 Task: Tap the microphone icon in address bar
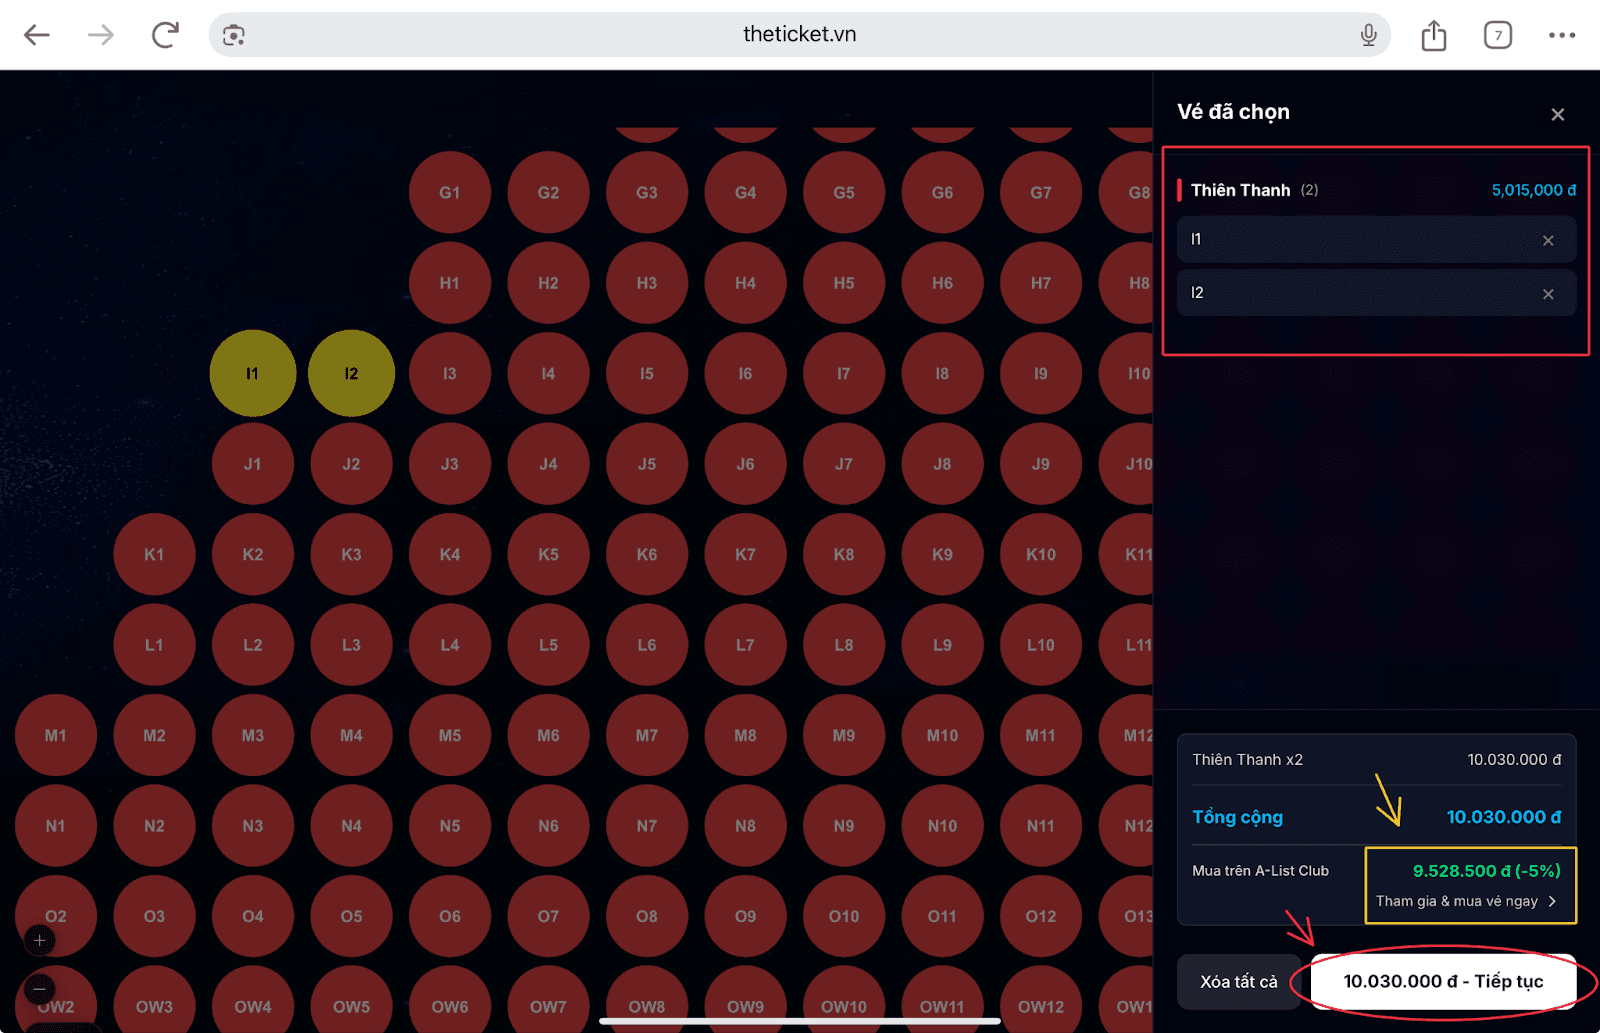(x=1368, y=35)
